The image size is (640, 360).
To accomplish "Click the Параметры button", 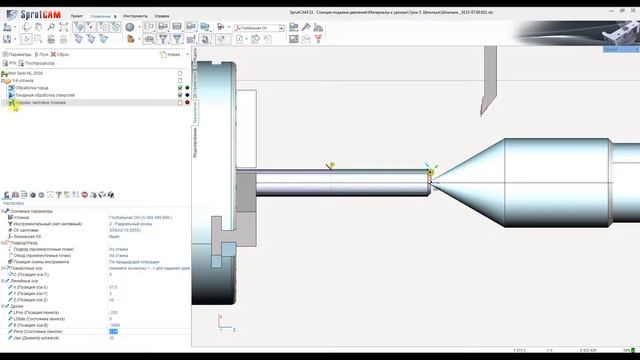I will point(17,54).
